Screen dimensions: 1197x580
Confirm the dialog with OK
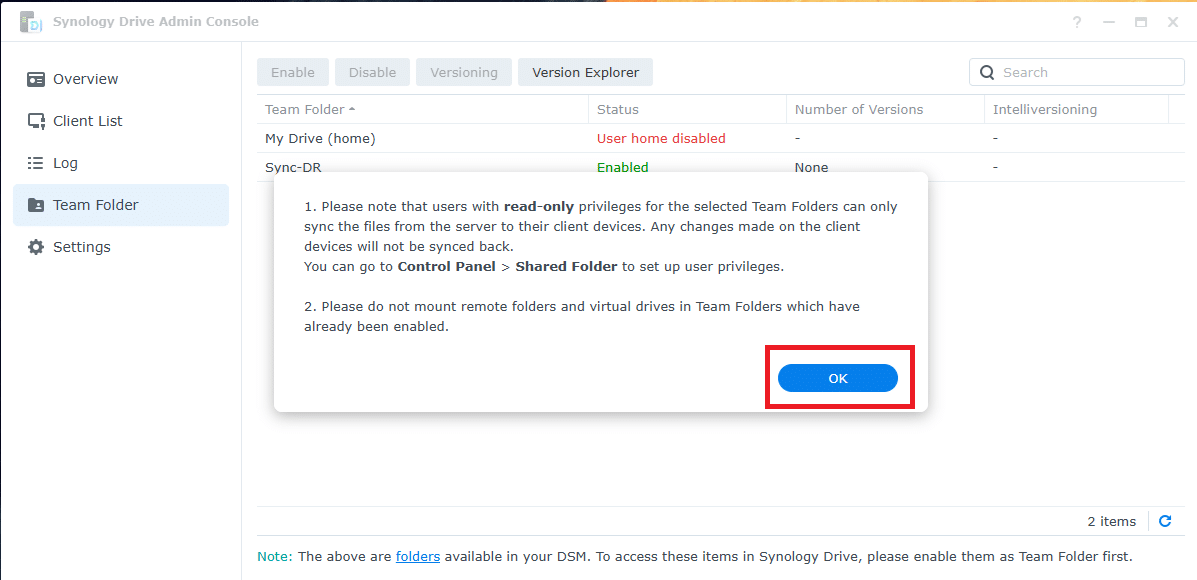click(837, 379)
